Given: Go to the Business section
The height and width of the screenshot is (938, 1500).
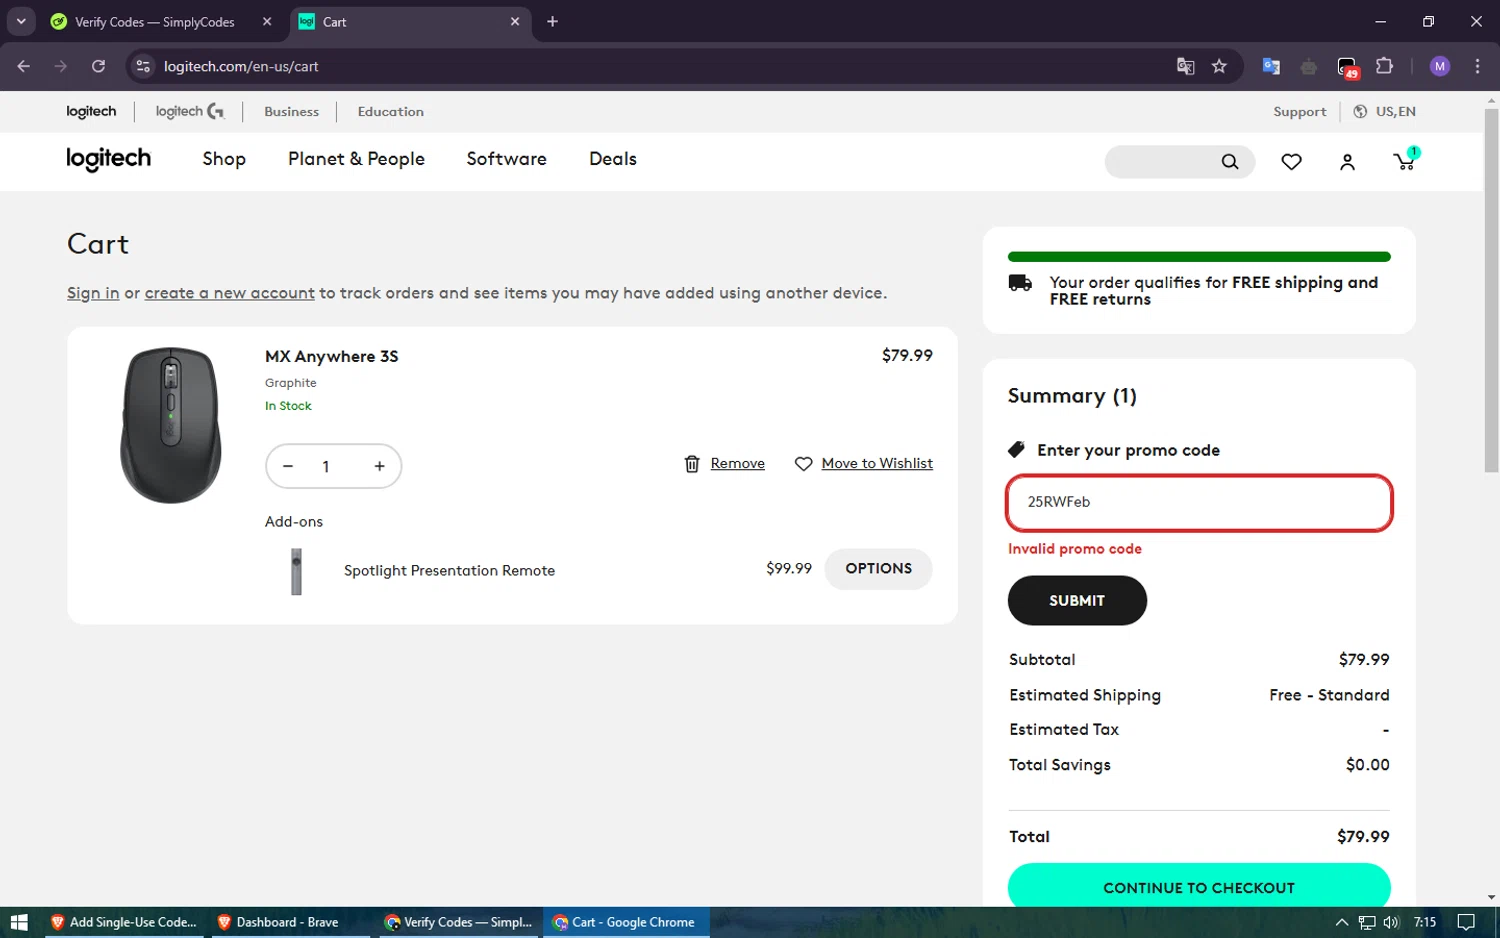Looking at the screenshot, I should pyautogui.click(x=291, y=112).
